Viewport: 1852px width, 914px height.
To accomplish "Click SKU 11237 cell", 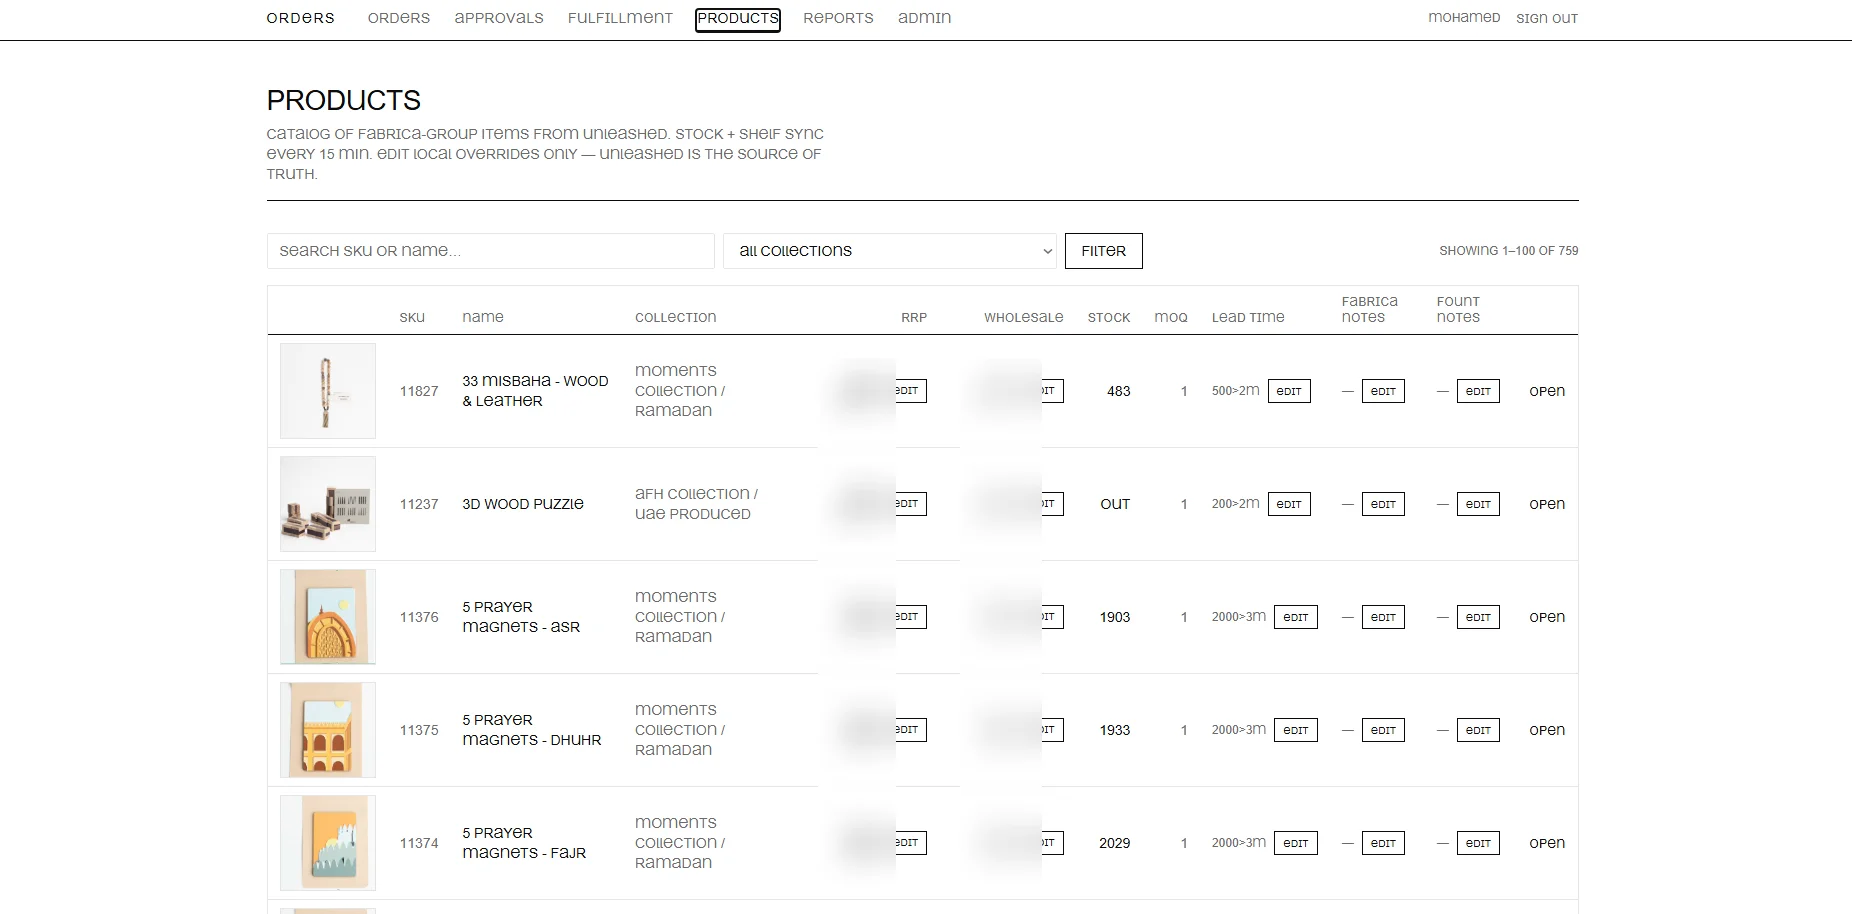I will [419, 504].
